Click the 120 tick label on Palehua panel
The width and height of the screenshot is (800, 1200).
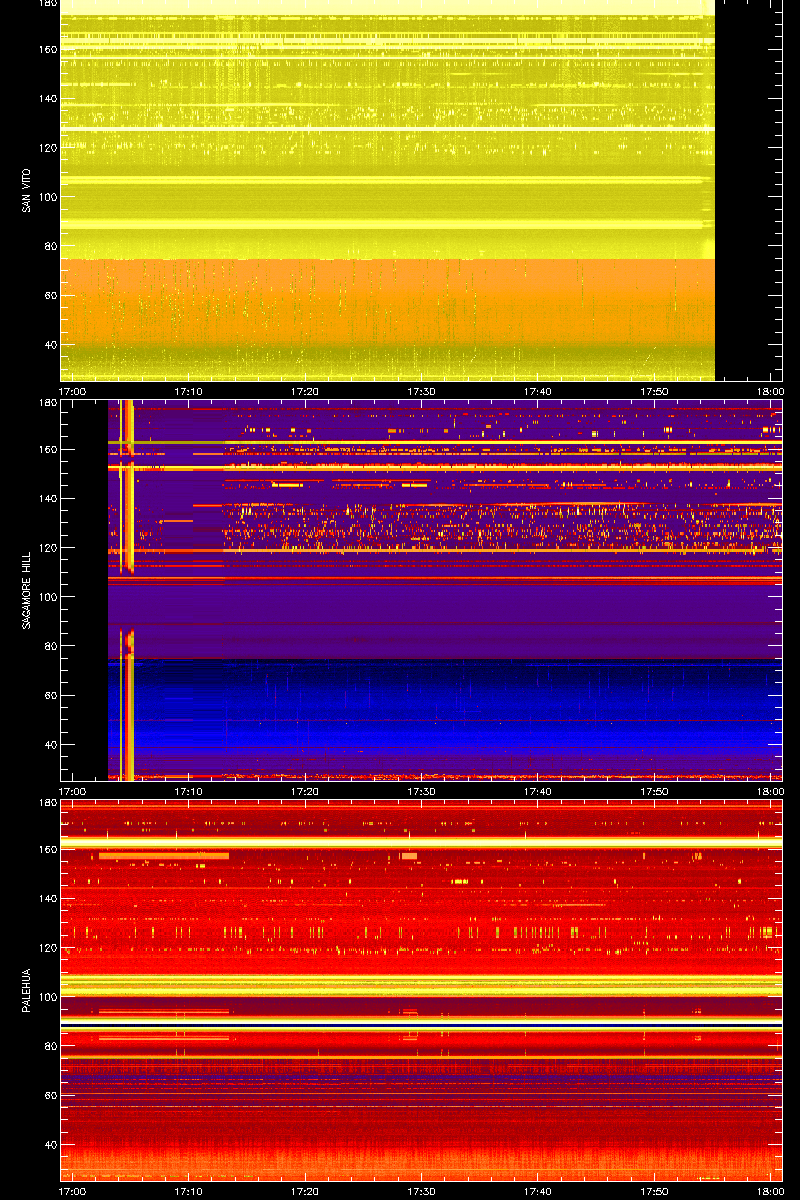coord(48,948)
